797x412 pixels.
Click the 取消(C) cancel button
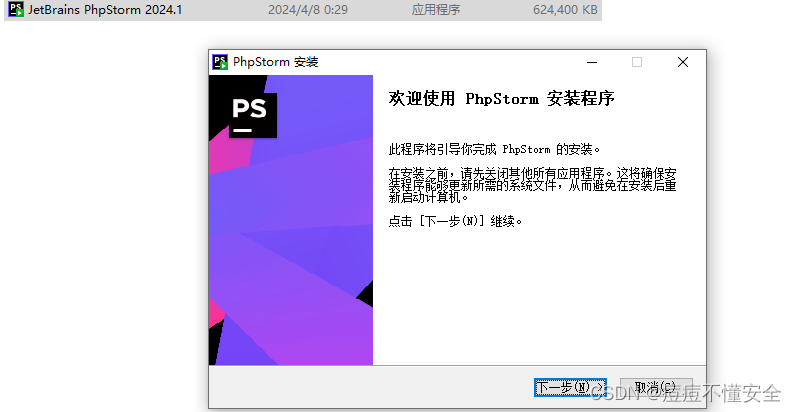656,388
